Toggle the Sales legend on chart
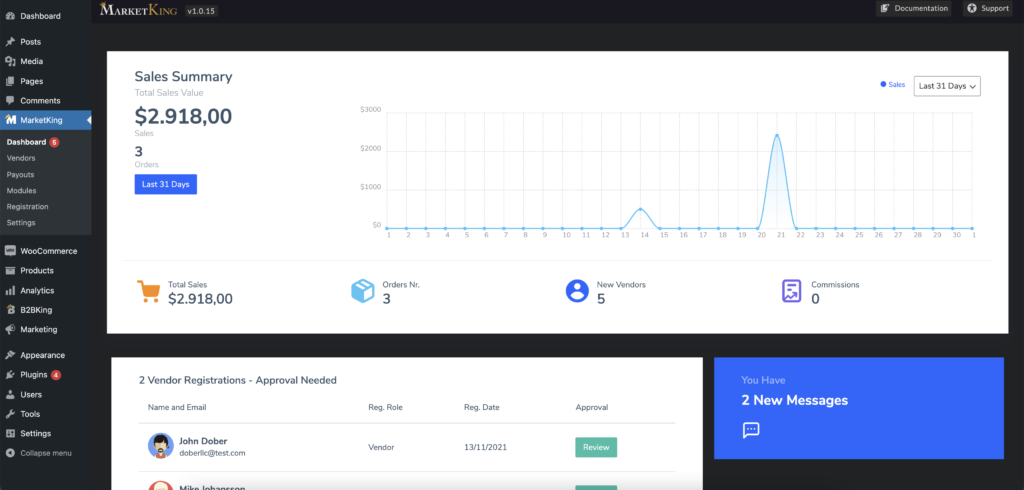 893,85
